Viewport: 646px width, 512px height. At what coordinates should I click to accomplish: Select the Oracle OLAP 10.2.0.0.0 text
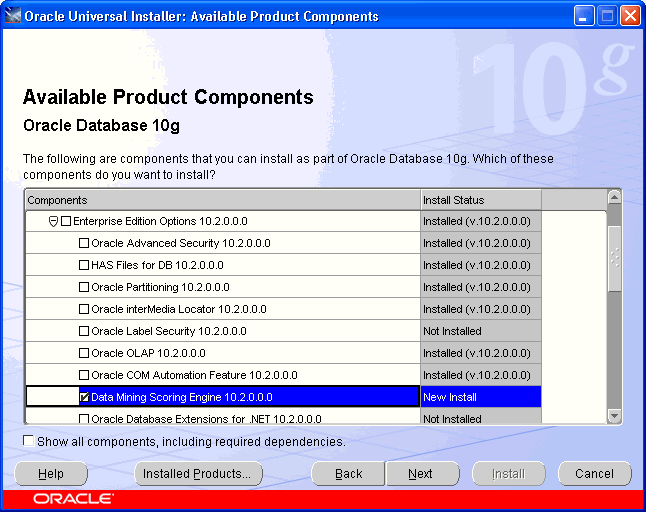(148, 353)
